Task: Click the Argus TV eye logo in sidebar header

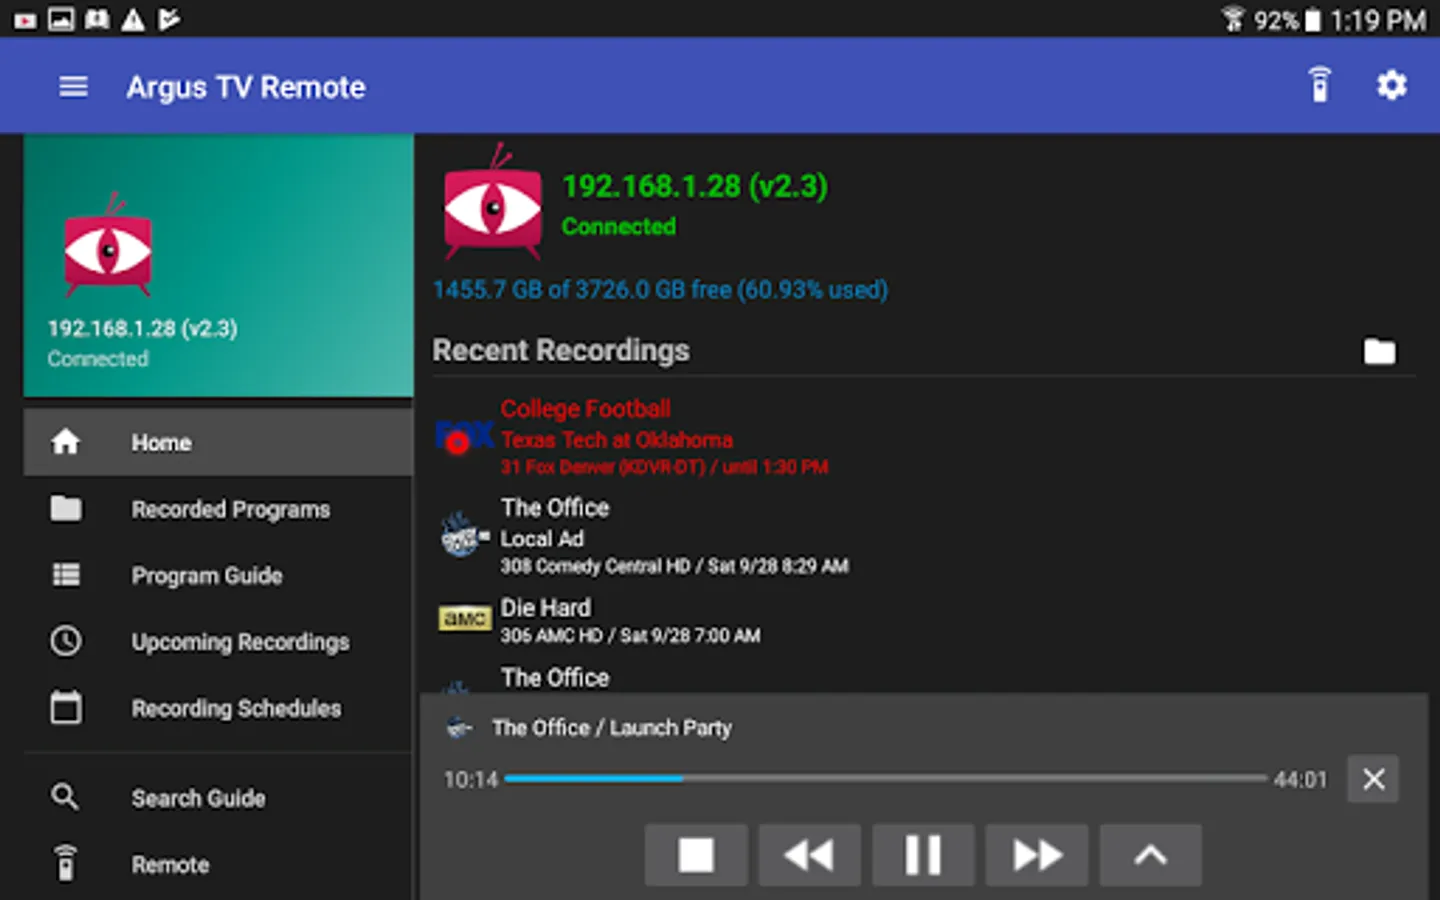Action: [x=108, y=246]
